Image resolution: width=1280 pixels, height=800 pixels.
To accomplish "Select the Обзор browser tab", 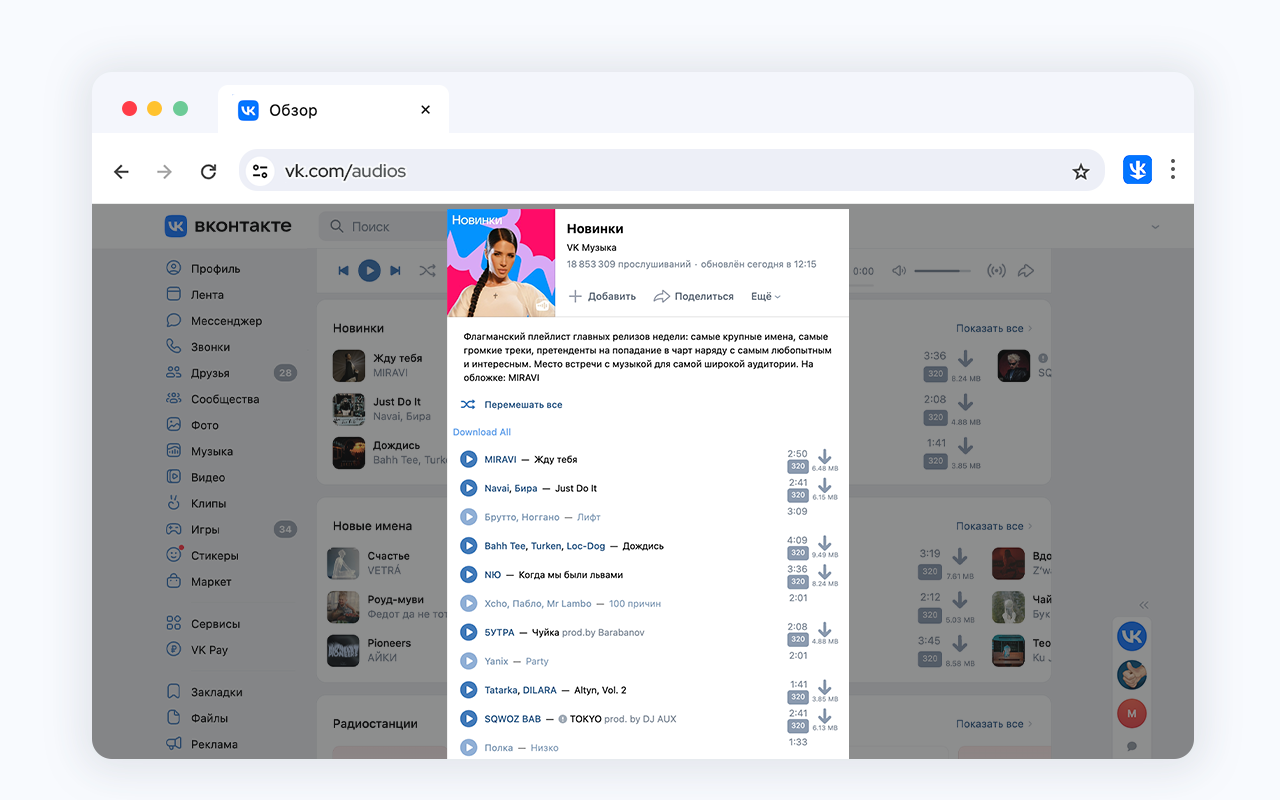I will [x=333, y=110].
